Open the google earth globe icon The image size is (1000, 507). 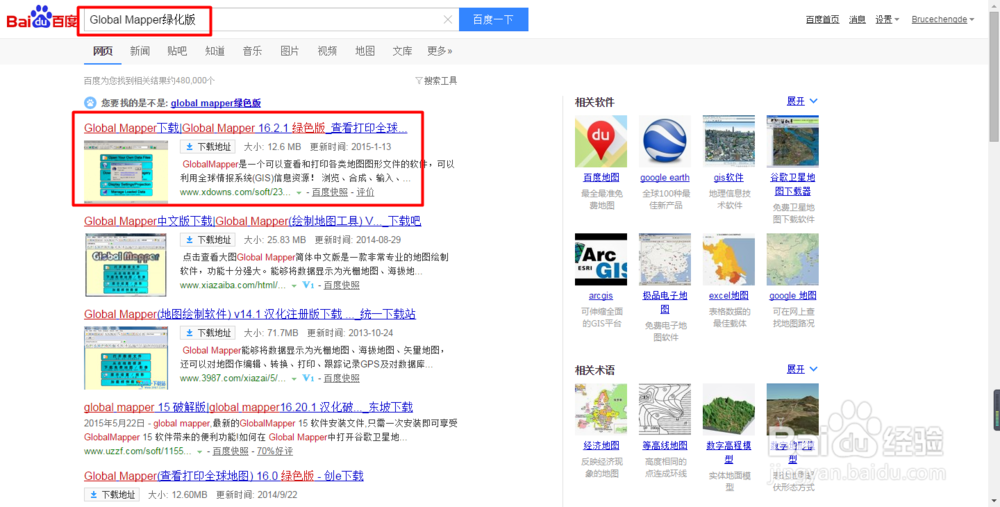click(x=665, y=142)
